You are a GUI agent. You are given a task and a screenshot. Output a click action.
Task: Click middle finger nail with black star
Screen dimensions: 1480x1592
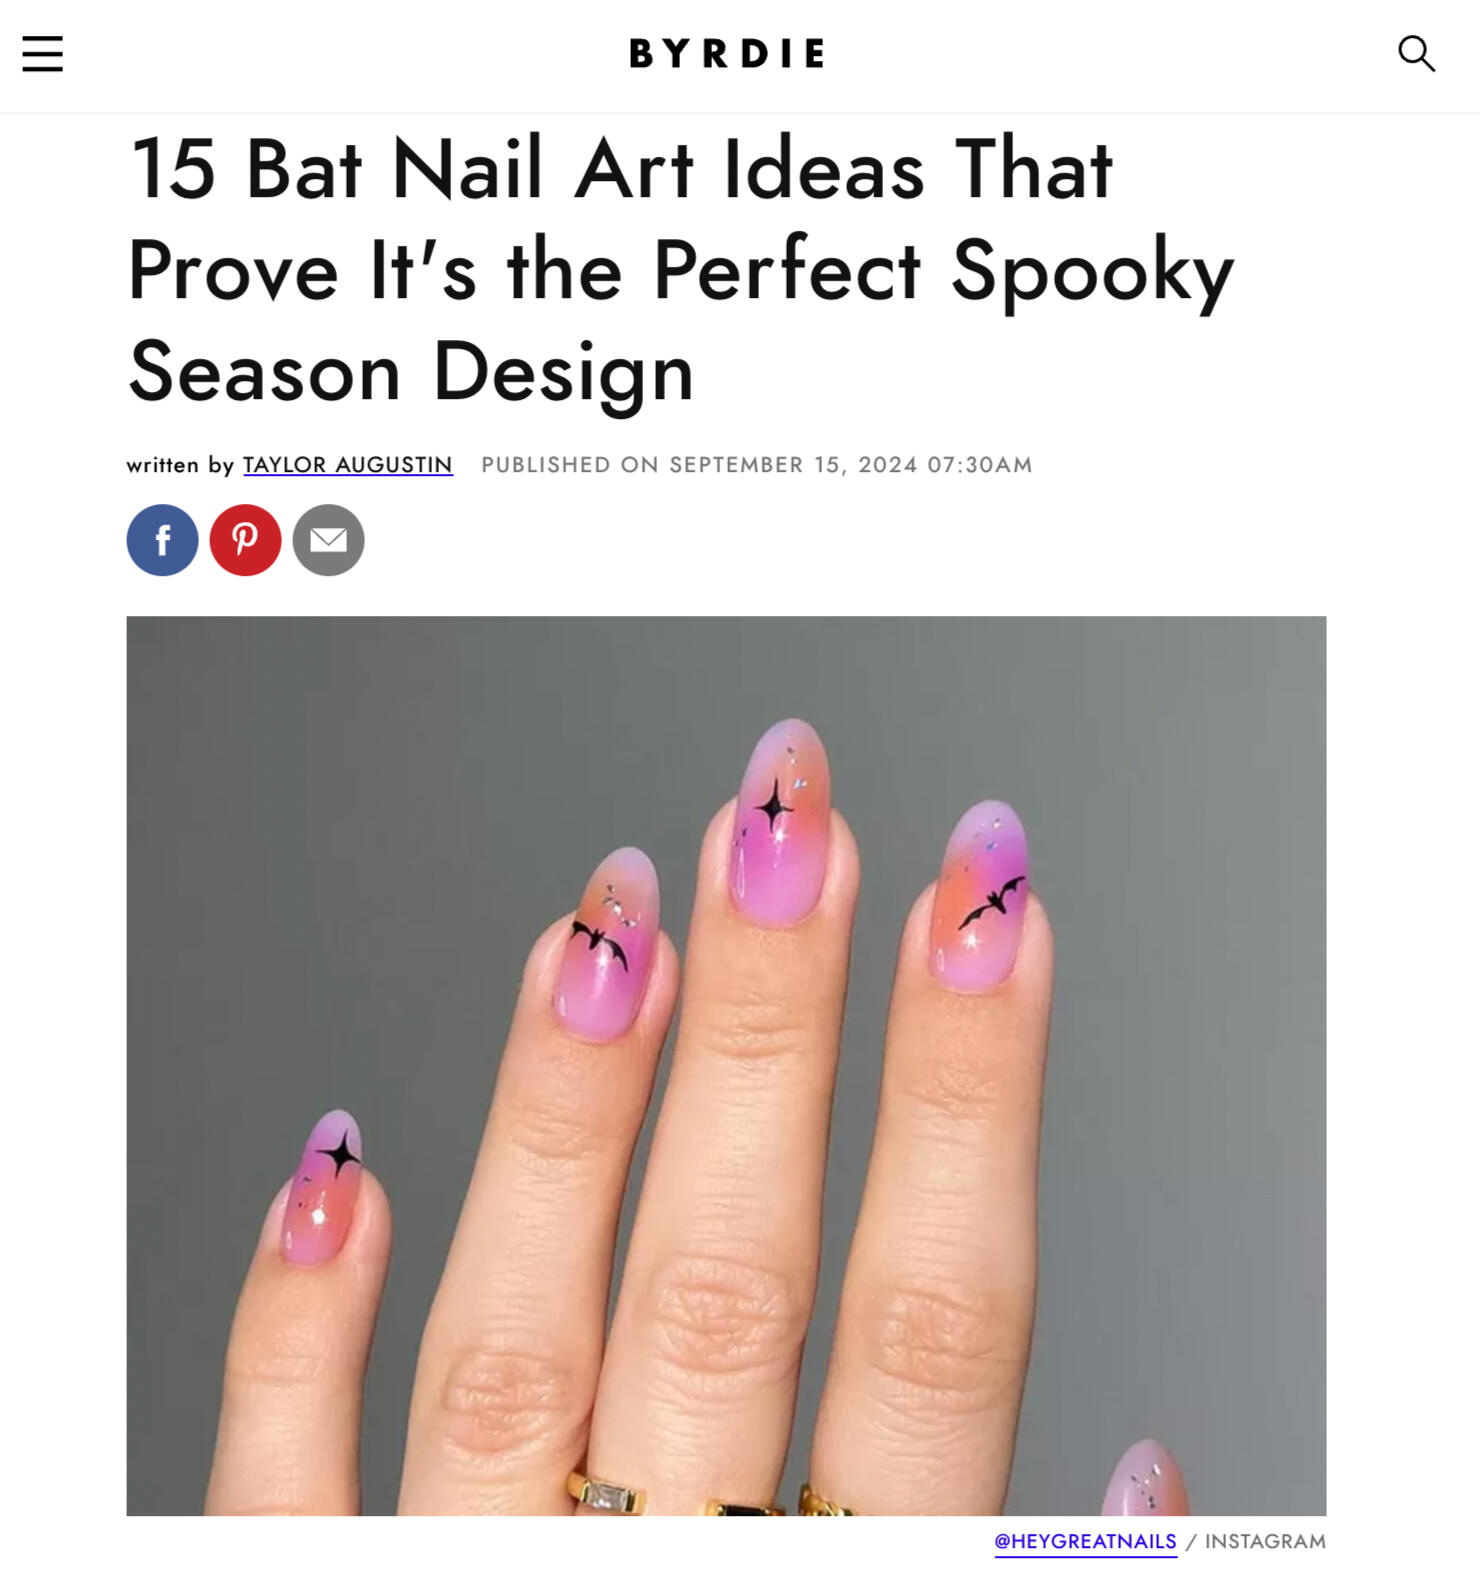click(x=780, y=820)
